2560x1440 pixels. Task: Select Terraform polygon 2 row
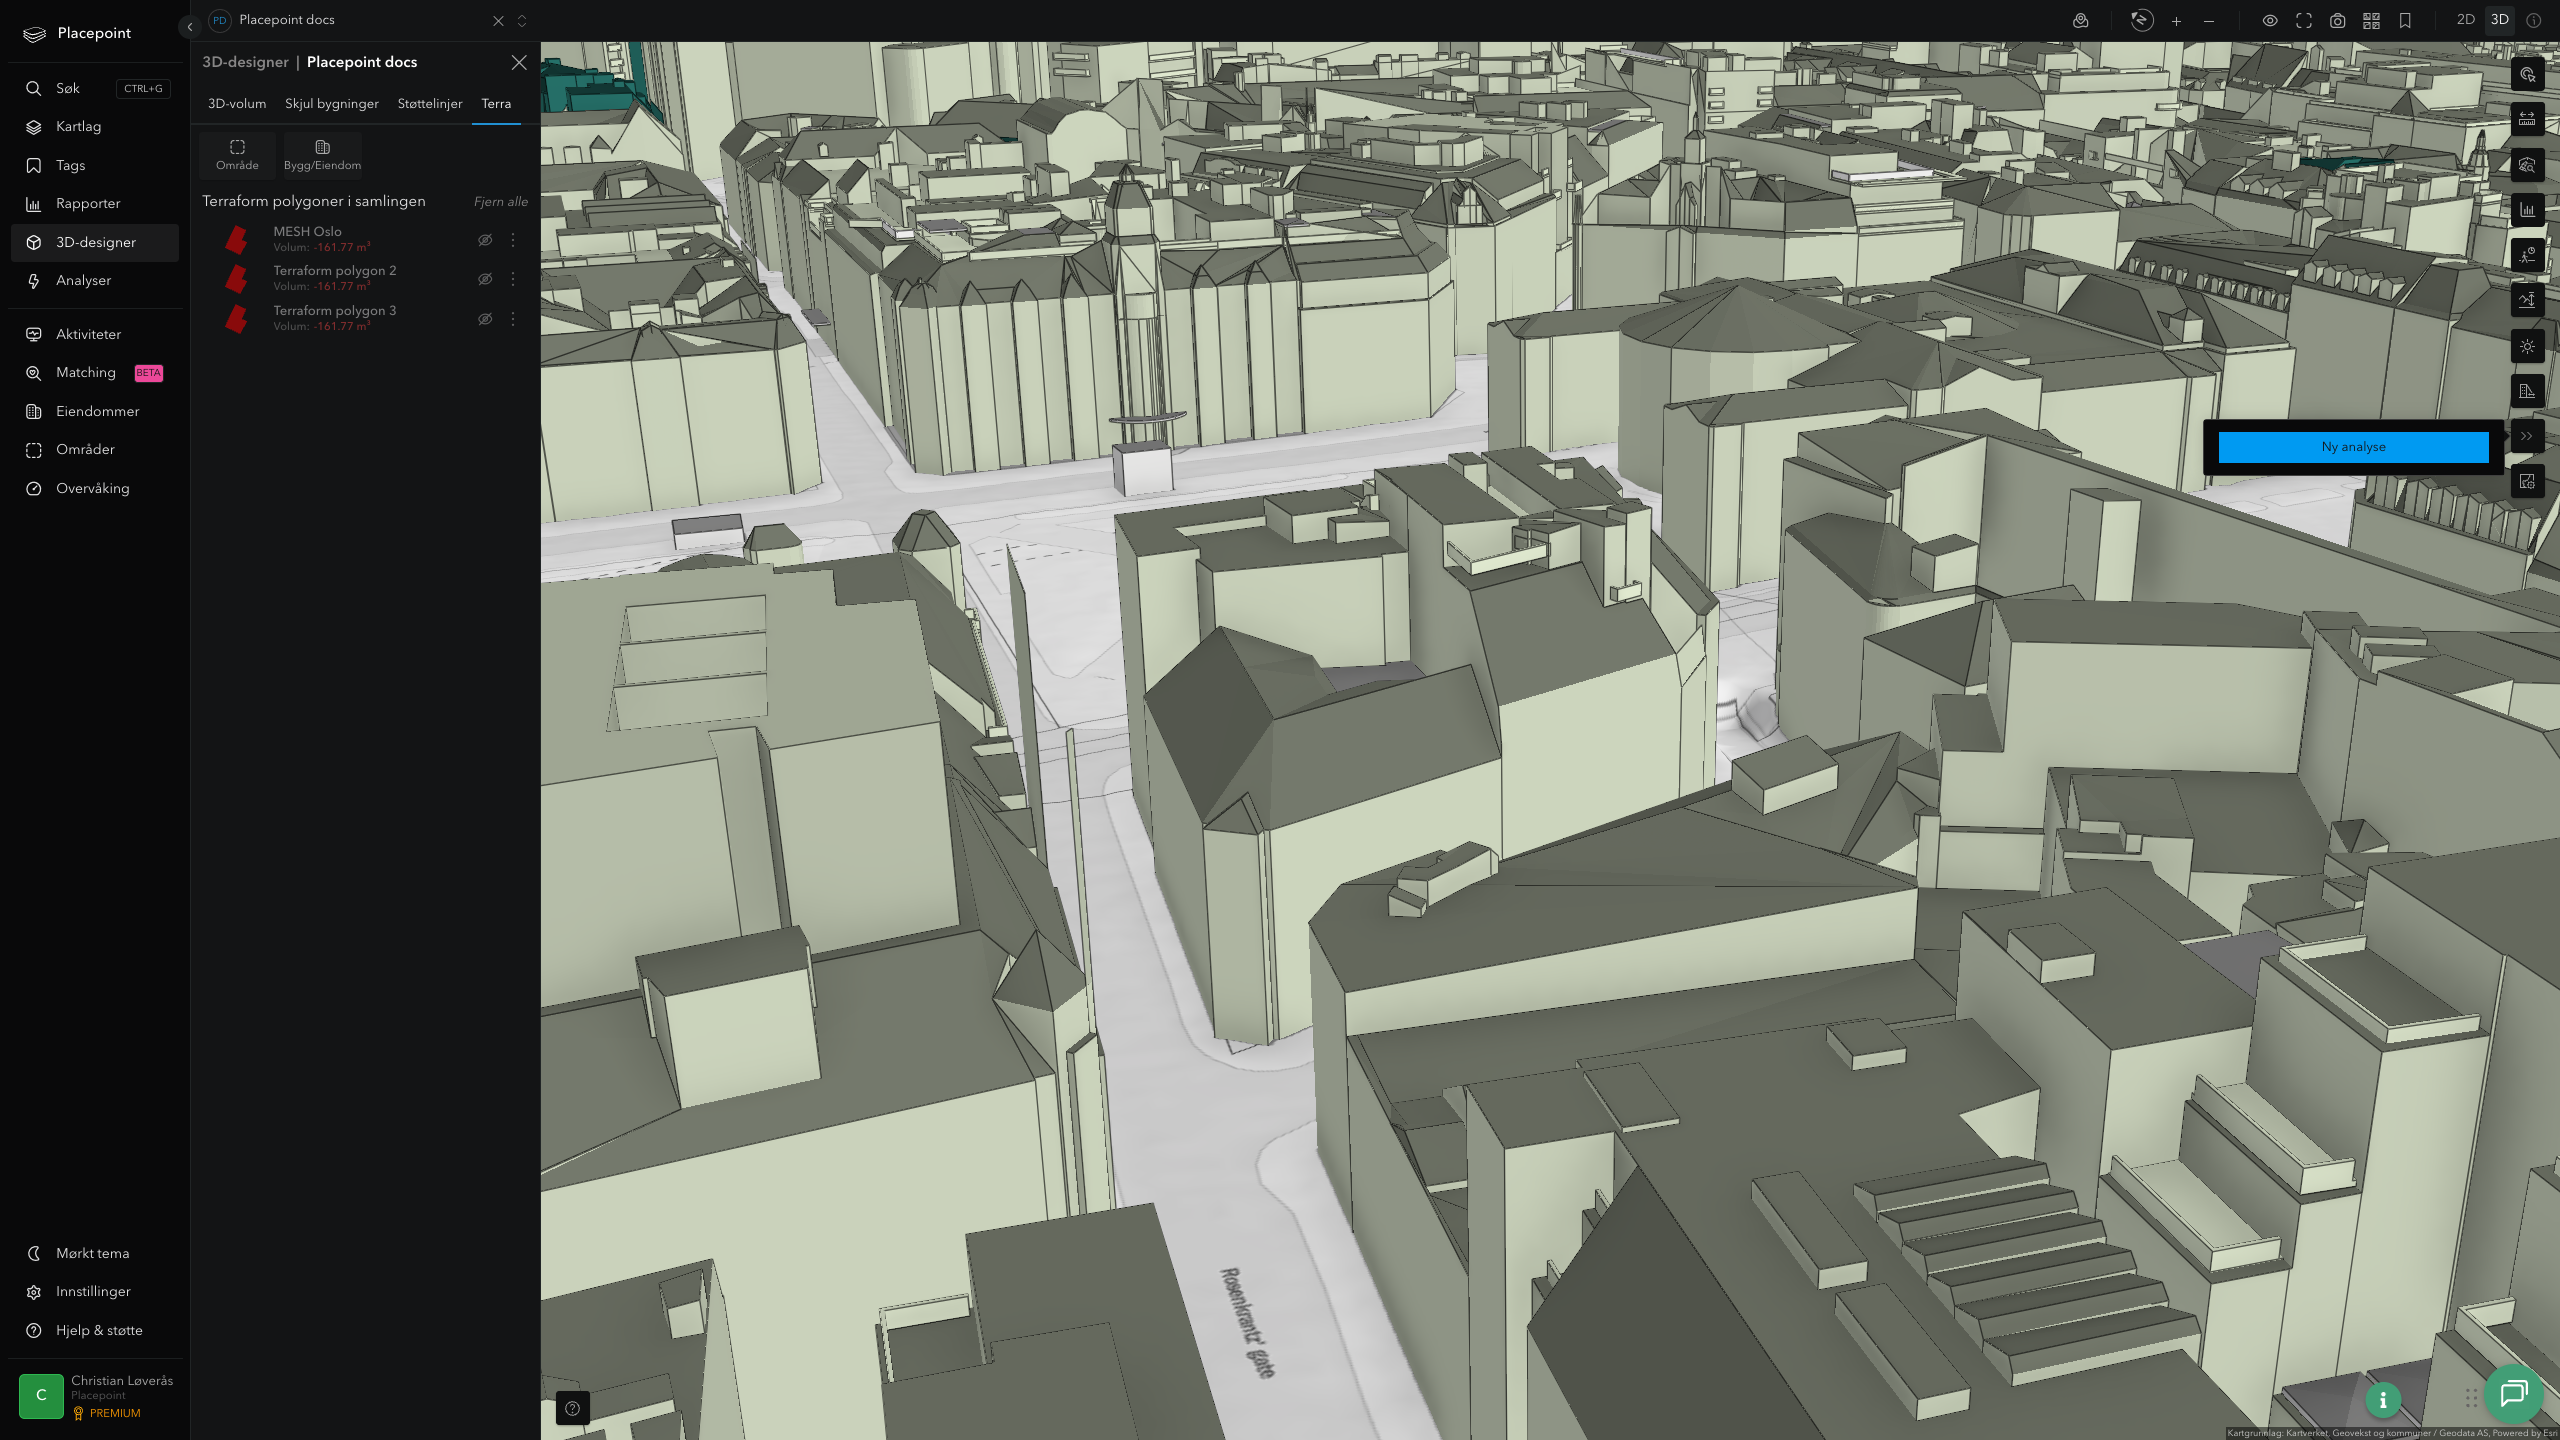pyautogui.click(x=366, y=279)
